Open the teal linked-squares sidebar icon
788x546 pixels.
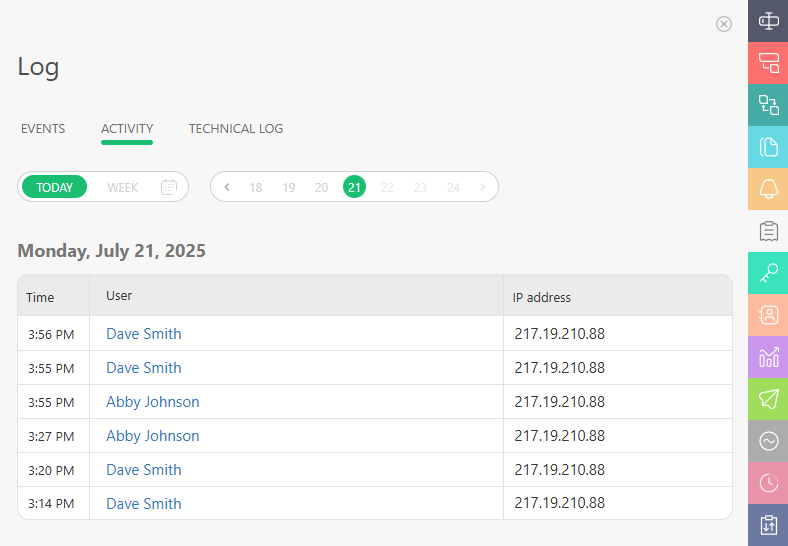(768, 105)
